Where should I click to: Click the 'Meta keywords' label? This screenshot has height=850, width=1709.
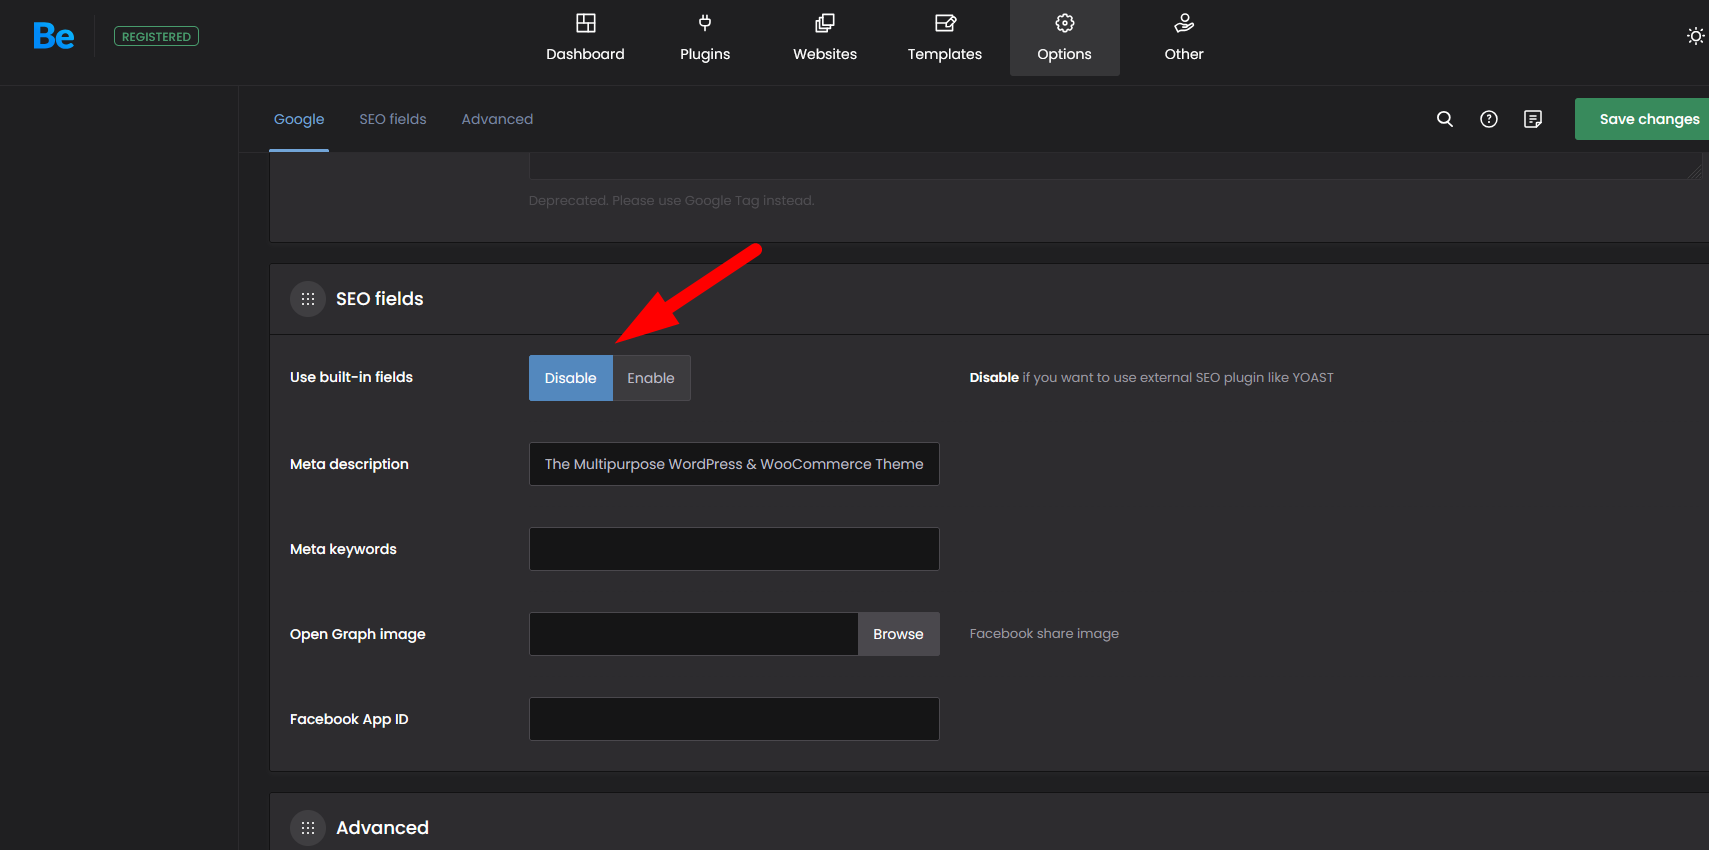click(343, 549)
